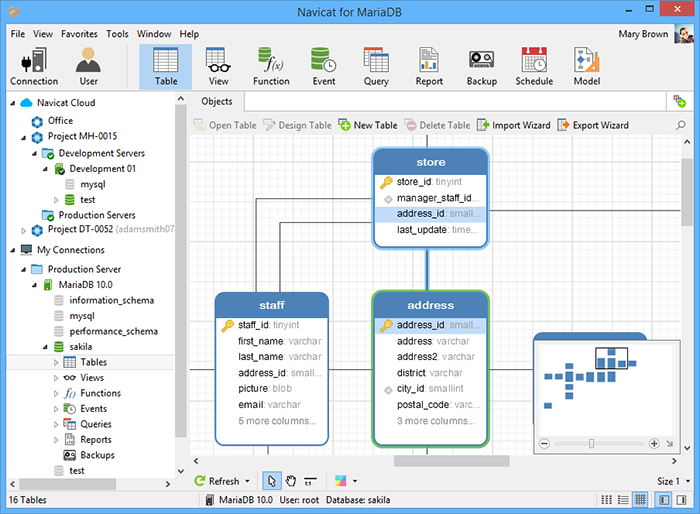Viewport: 700px width, 514px height.
Task: Select the Table toolbar icon
Action: click(x=166, y=67)
